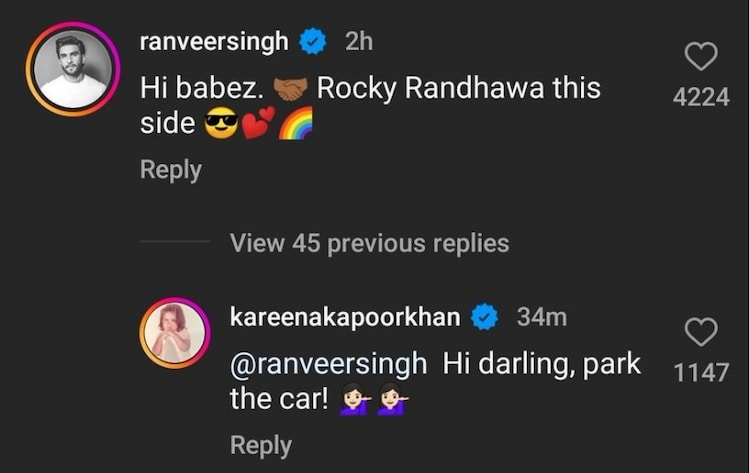
Task: Expand View 45 previous replies
Action: (x=369, y=243)
